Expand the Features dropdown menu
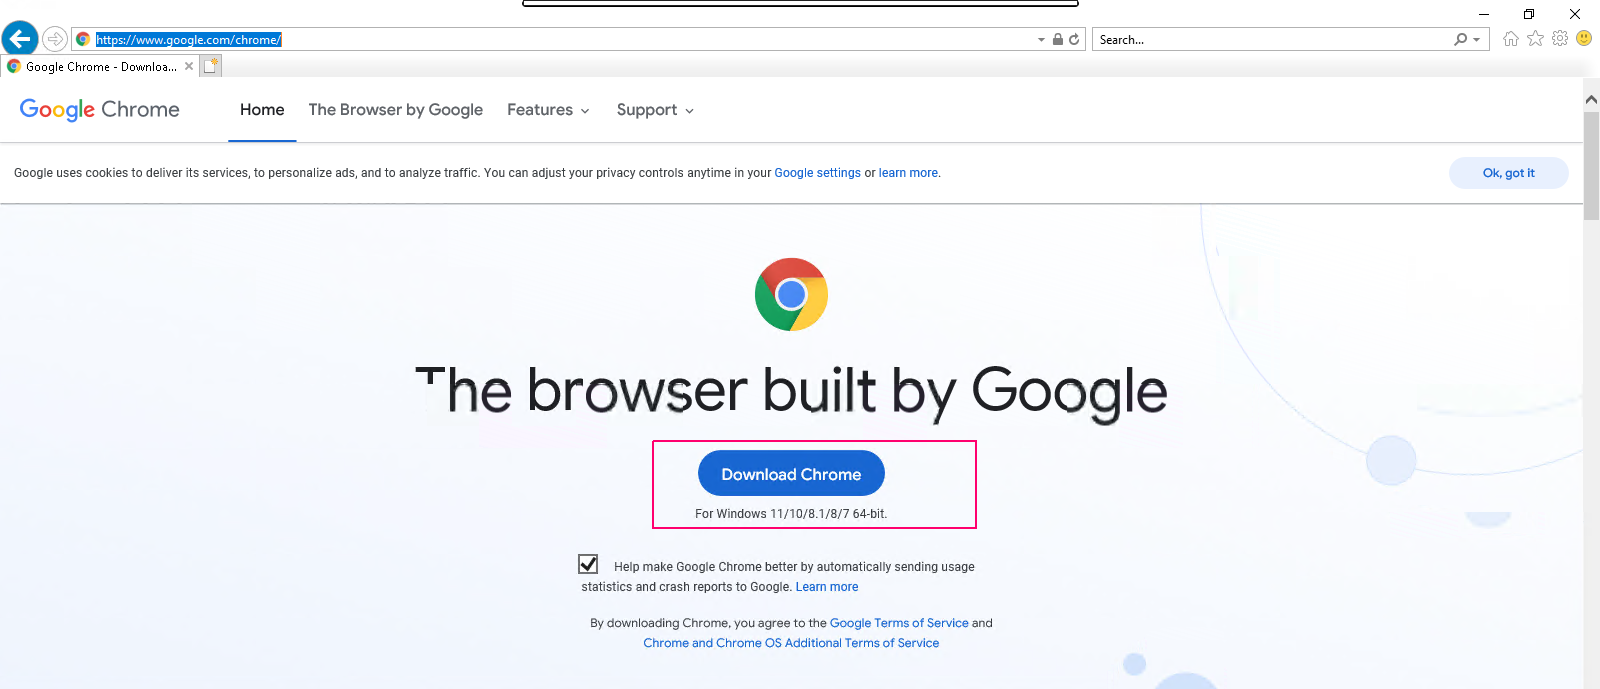Screen dimensions: 1600x689 [x=548, y=110]
